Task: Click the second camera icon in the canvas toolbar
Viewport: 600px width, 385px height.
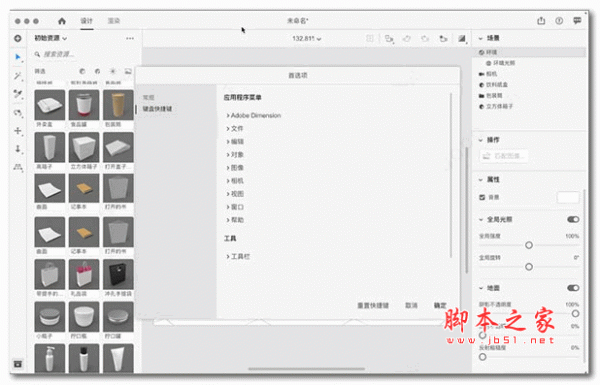Action: click(425, 38)
